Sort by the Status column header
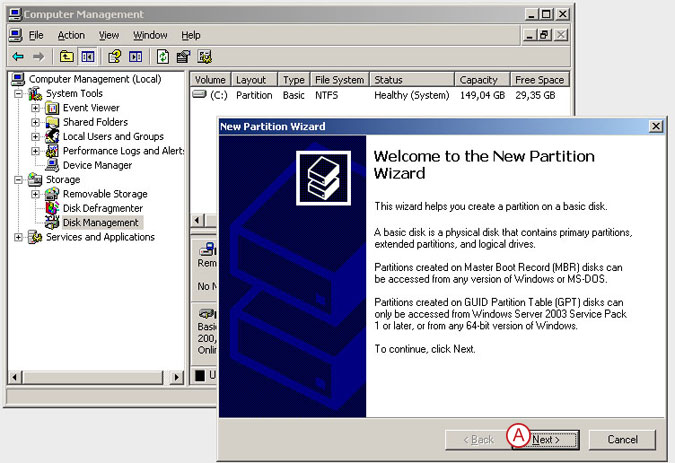 pos(412,80)
